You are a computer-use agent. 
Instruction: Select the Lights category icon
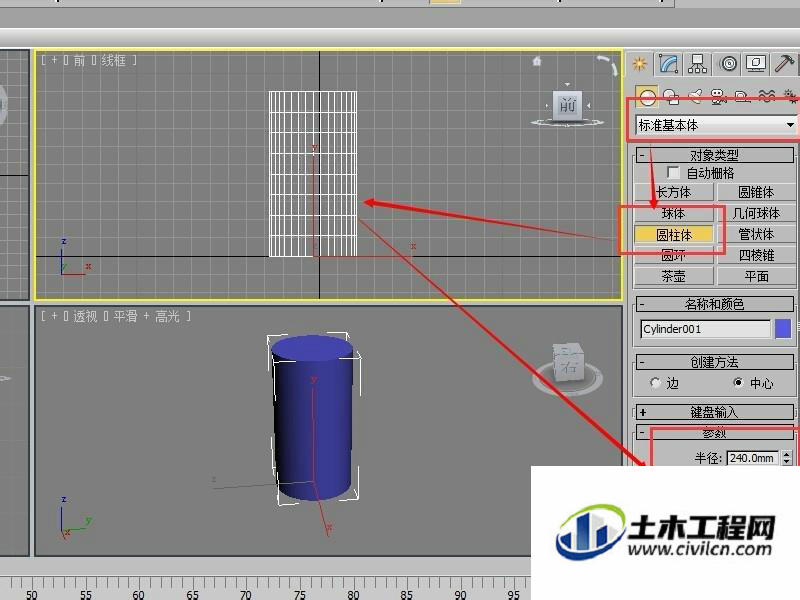tap(695, 96)
